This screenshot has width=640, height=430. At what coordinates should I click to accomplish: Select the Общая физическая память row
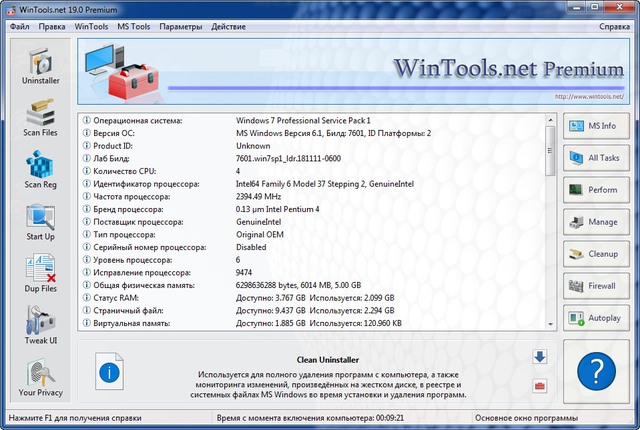pyautogui.click(x=311, y=285)
